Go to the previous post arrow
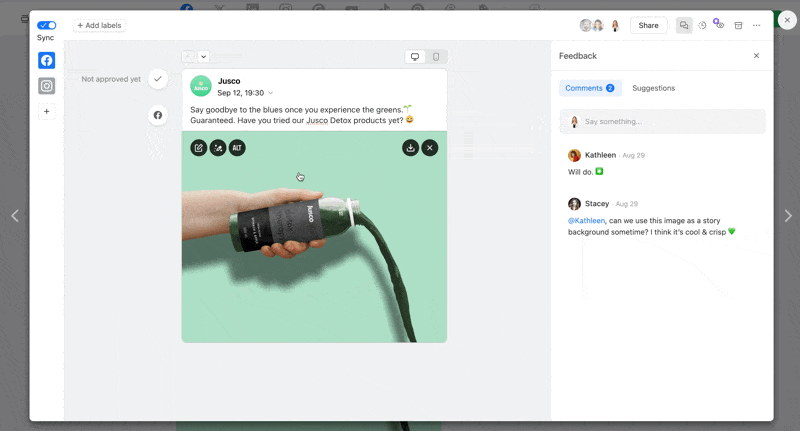Viewport: 800px width, 431px height. [15, 216]
